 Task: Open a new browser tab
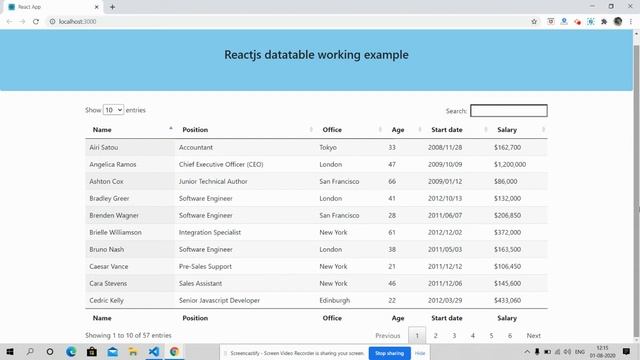click(x=112, y=7)
